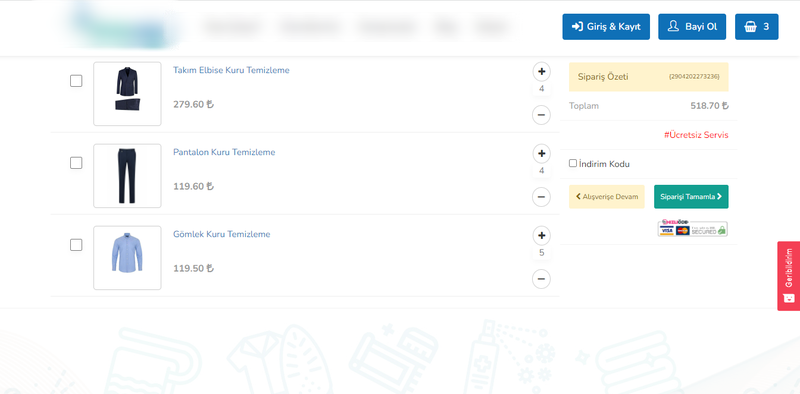Click the Bayi Ol button

click(x=692, y=27)
